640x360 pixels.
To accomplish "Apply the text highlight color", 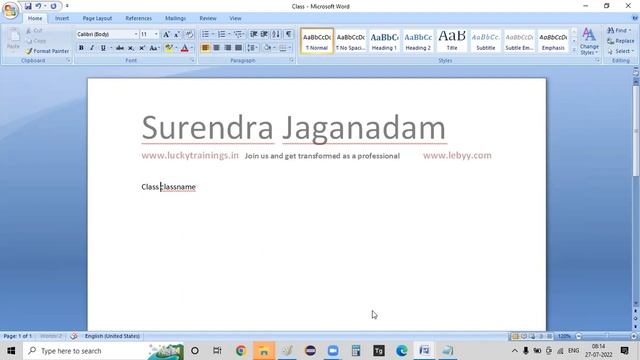I will pos(169,48).
